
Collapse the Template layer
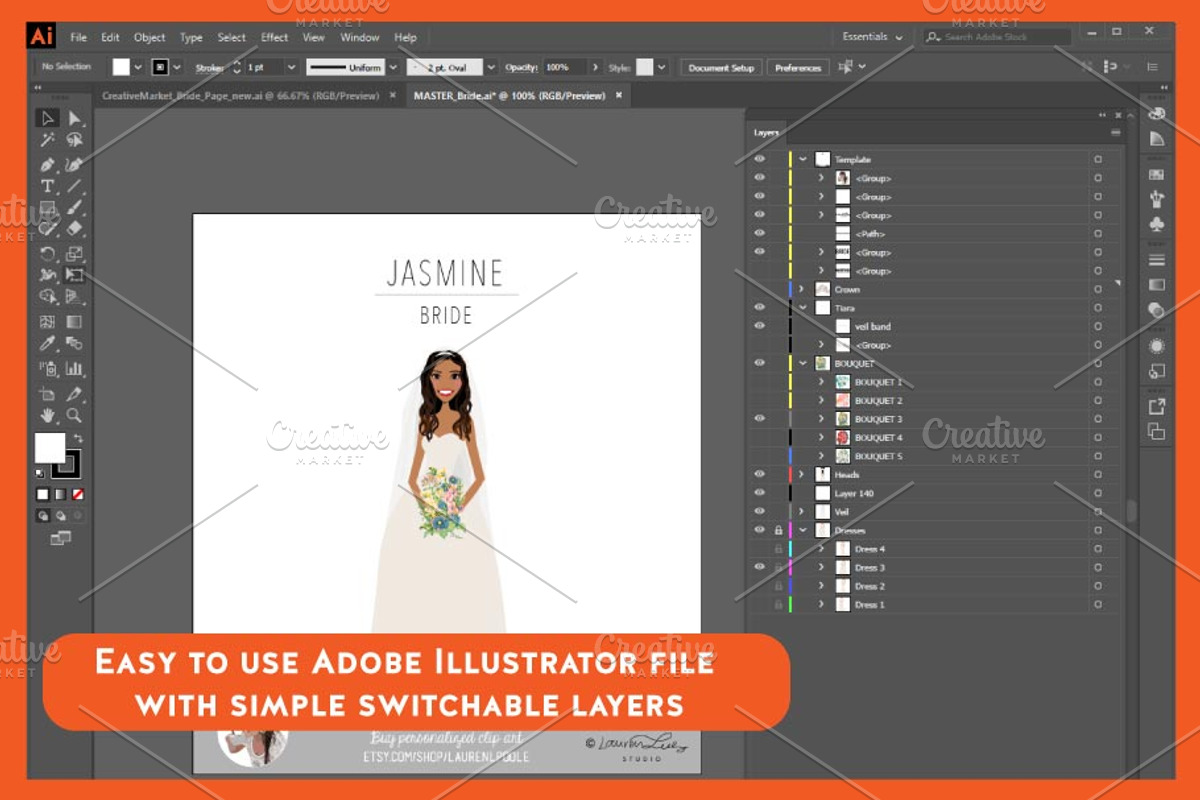(x=802, y=159)
